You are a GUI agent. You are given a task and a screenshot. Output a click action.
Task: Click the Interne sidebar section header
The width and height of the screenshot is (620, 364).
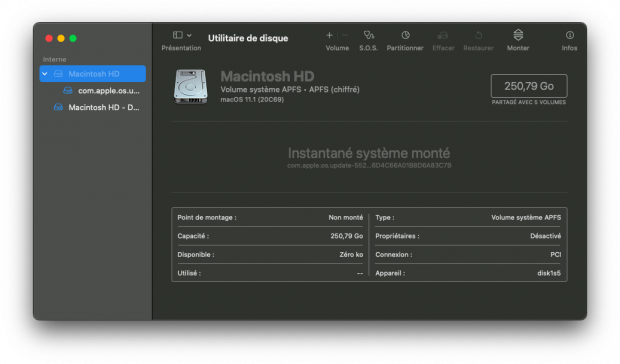(55, 59)
